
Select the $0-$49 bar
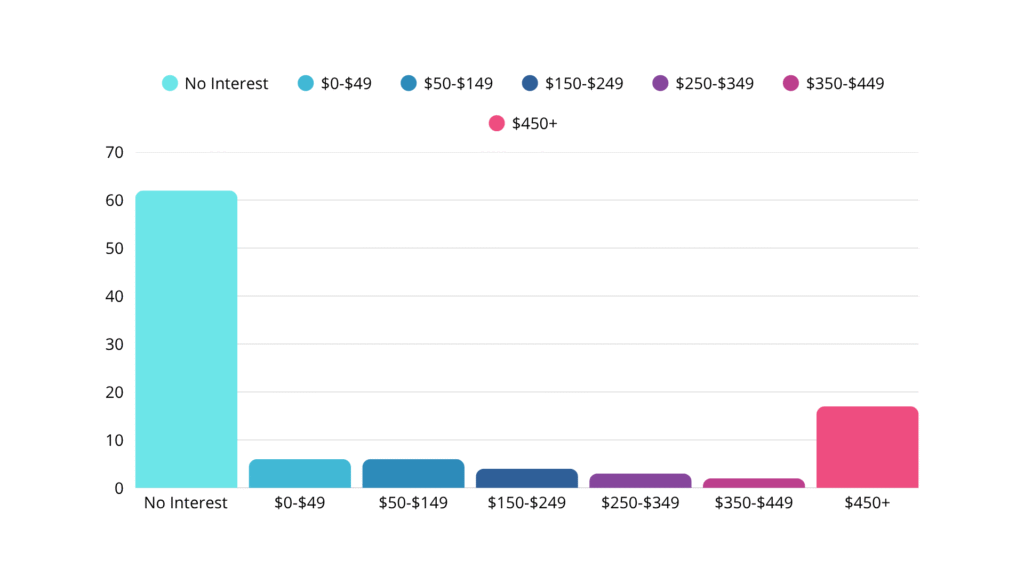point(300,474)
